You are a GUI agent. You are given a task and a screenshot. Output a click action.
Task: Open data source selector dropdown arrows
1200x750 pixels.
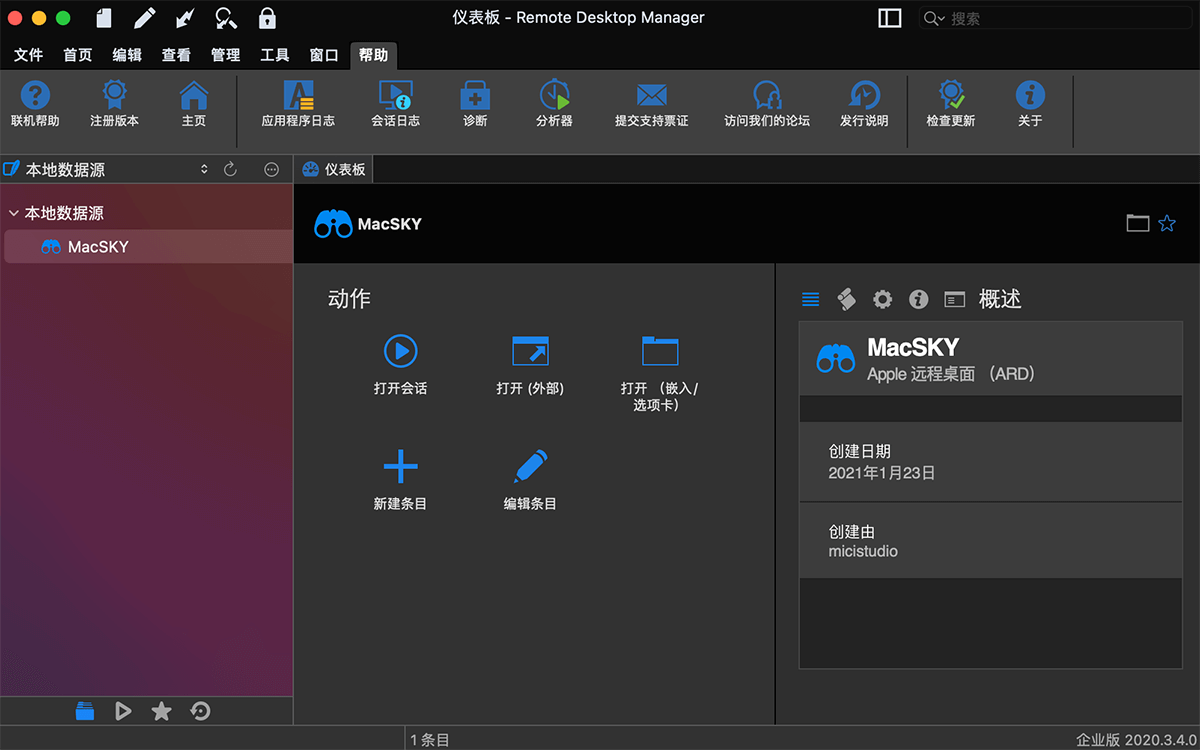click(x=204, y=170)
